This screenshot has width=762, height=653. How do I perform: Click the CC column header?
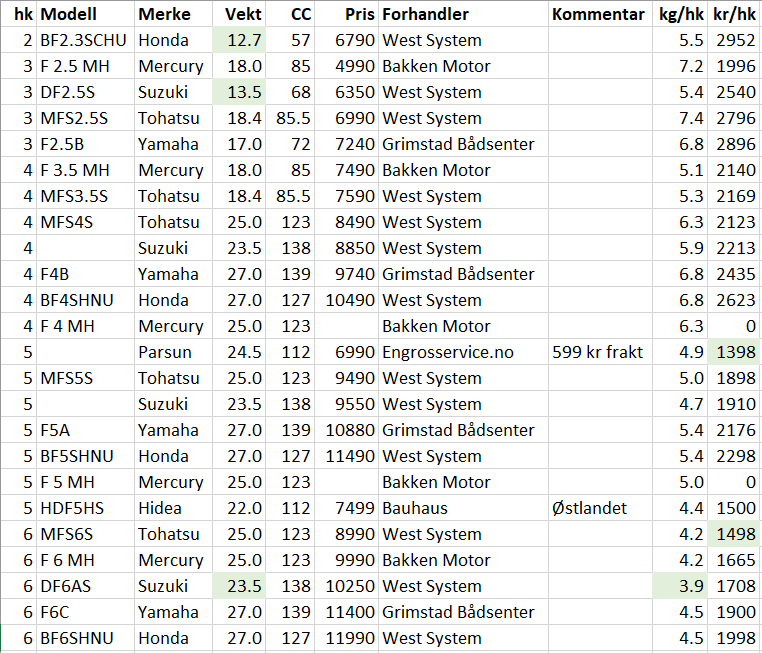(x=290, y=14)
